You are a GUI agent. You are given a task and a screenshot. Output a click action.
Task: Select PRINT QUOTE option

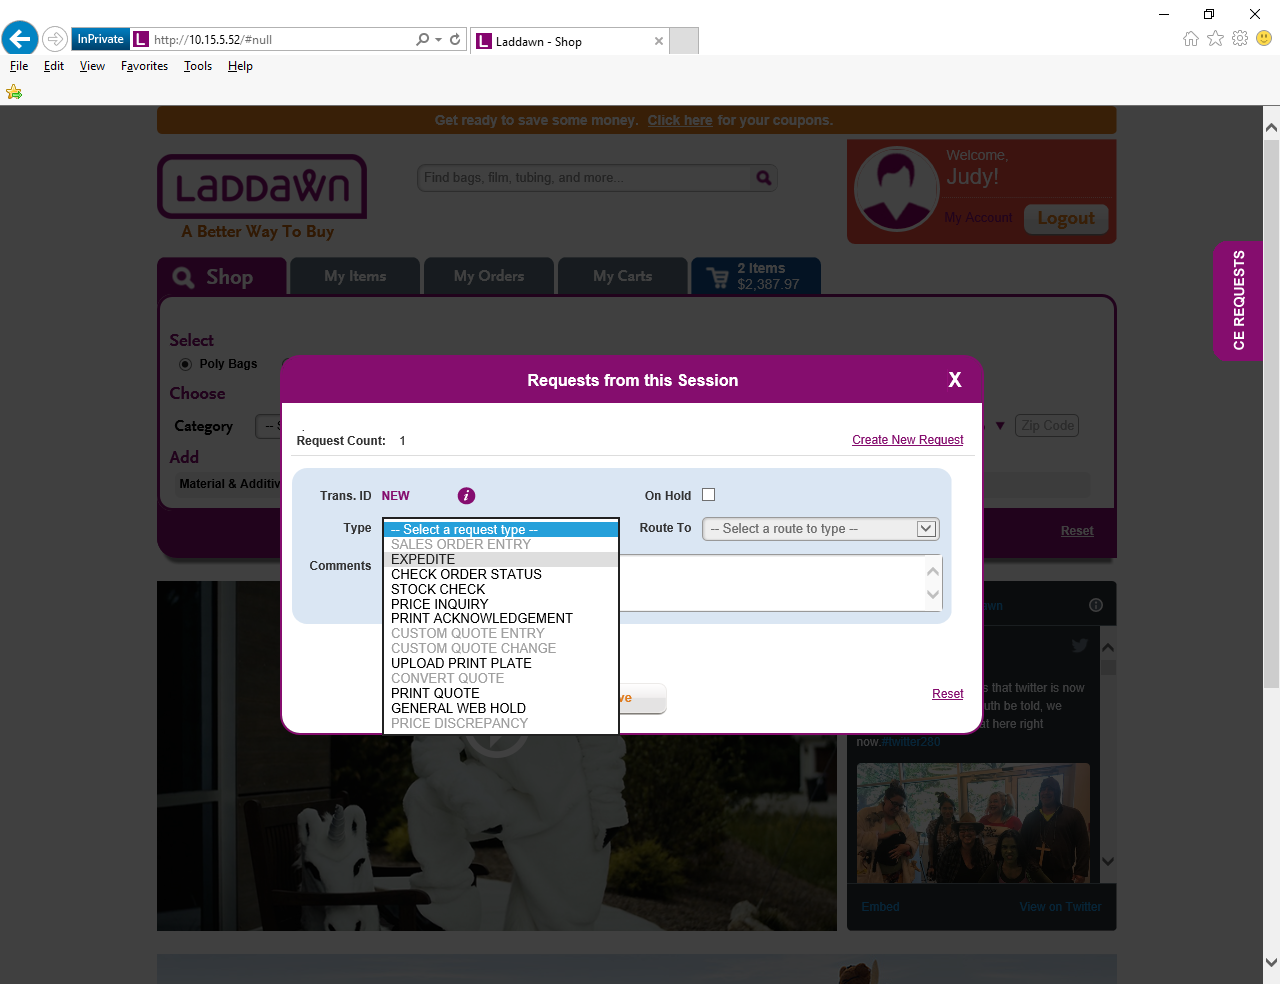point(501,694)
